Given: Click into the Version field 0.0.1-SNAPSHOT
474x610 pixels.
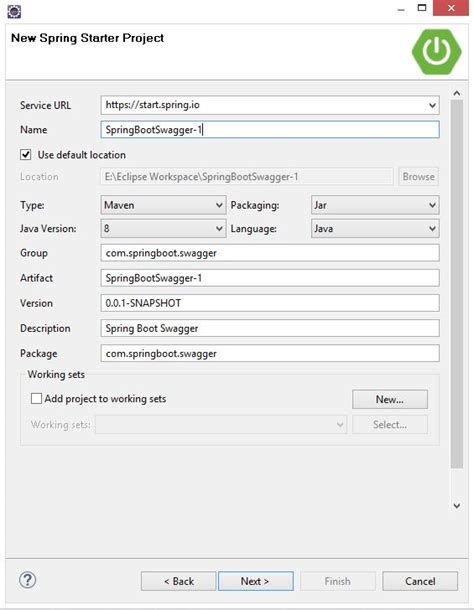Looking at the screenshot, I should pos(270,303).
